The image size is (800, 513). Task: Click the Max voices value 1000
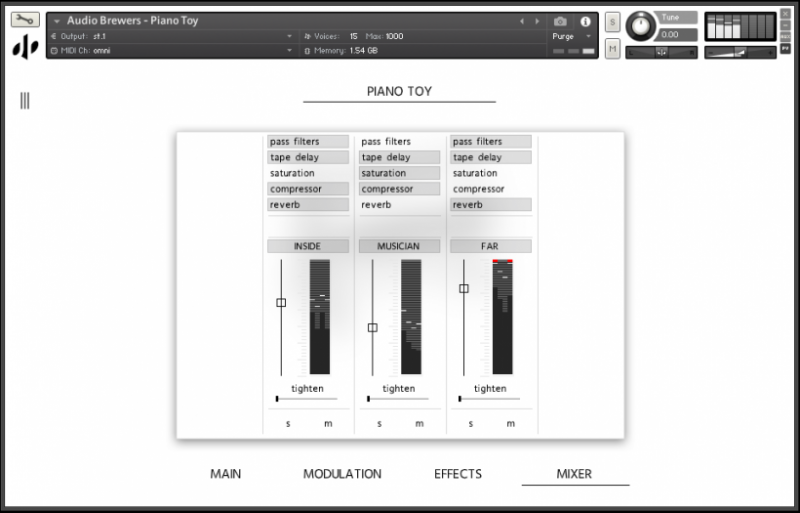394,36
